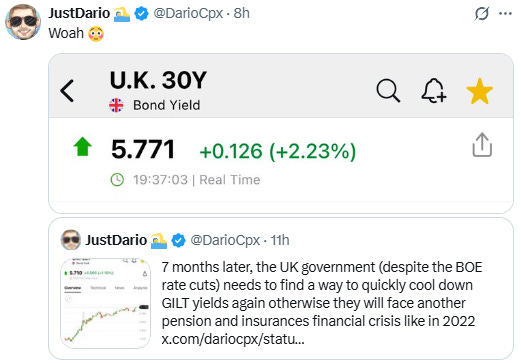
Task: Click the blue verified badge at top
Action: point(141,14)
